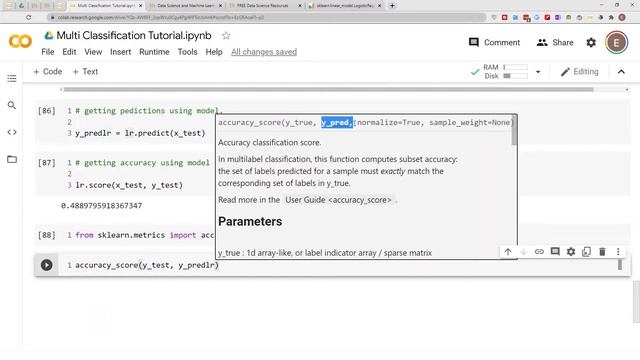The image size is (640, 360).
Task: Open the Runtime menu
Action: point(154,52)
